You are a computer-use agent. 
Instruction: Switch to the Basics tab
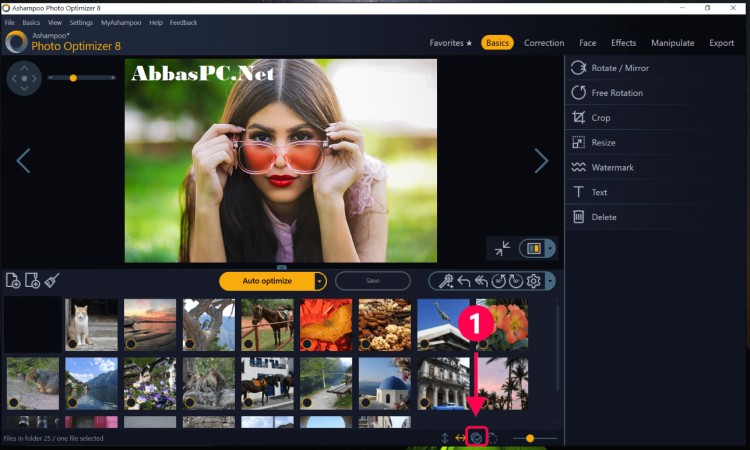(x=497, y=43)
